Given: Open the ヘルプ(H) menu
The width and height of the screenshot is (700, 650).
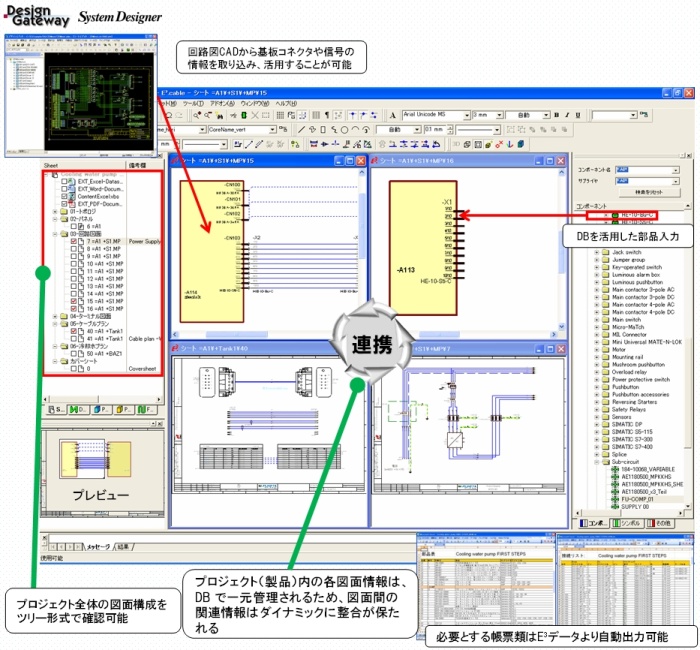Looking at the screenshot, I should 286,104.
